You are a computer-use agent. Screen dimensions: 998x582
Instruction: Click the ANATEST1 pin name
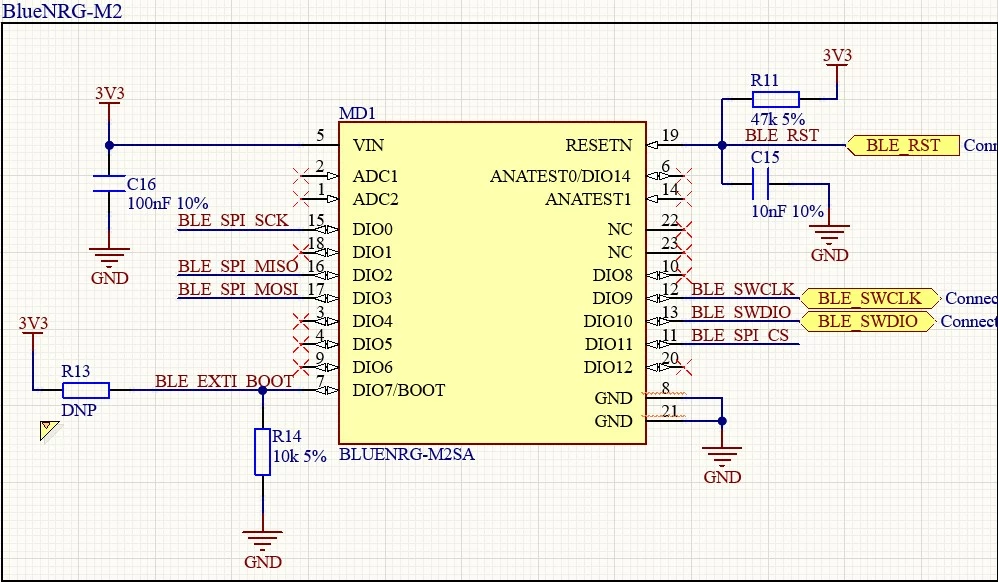tap(588, 199)
